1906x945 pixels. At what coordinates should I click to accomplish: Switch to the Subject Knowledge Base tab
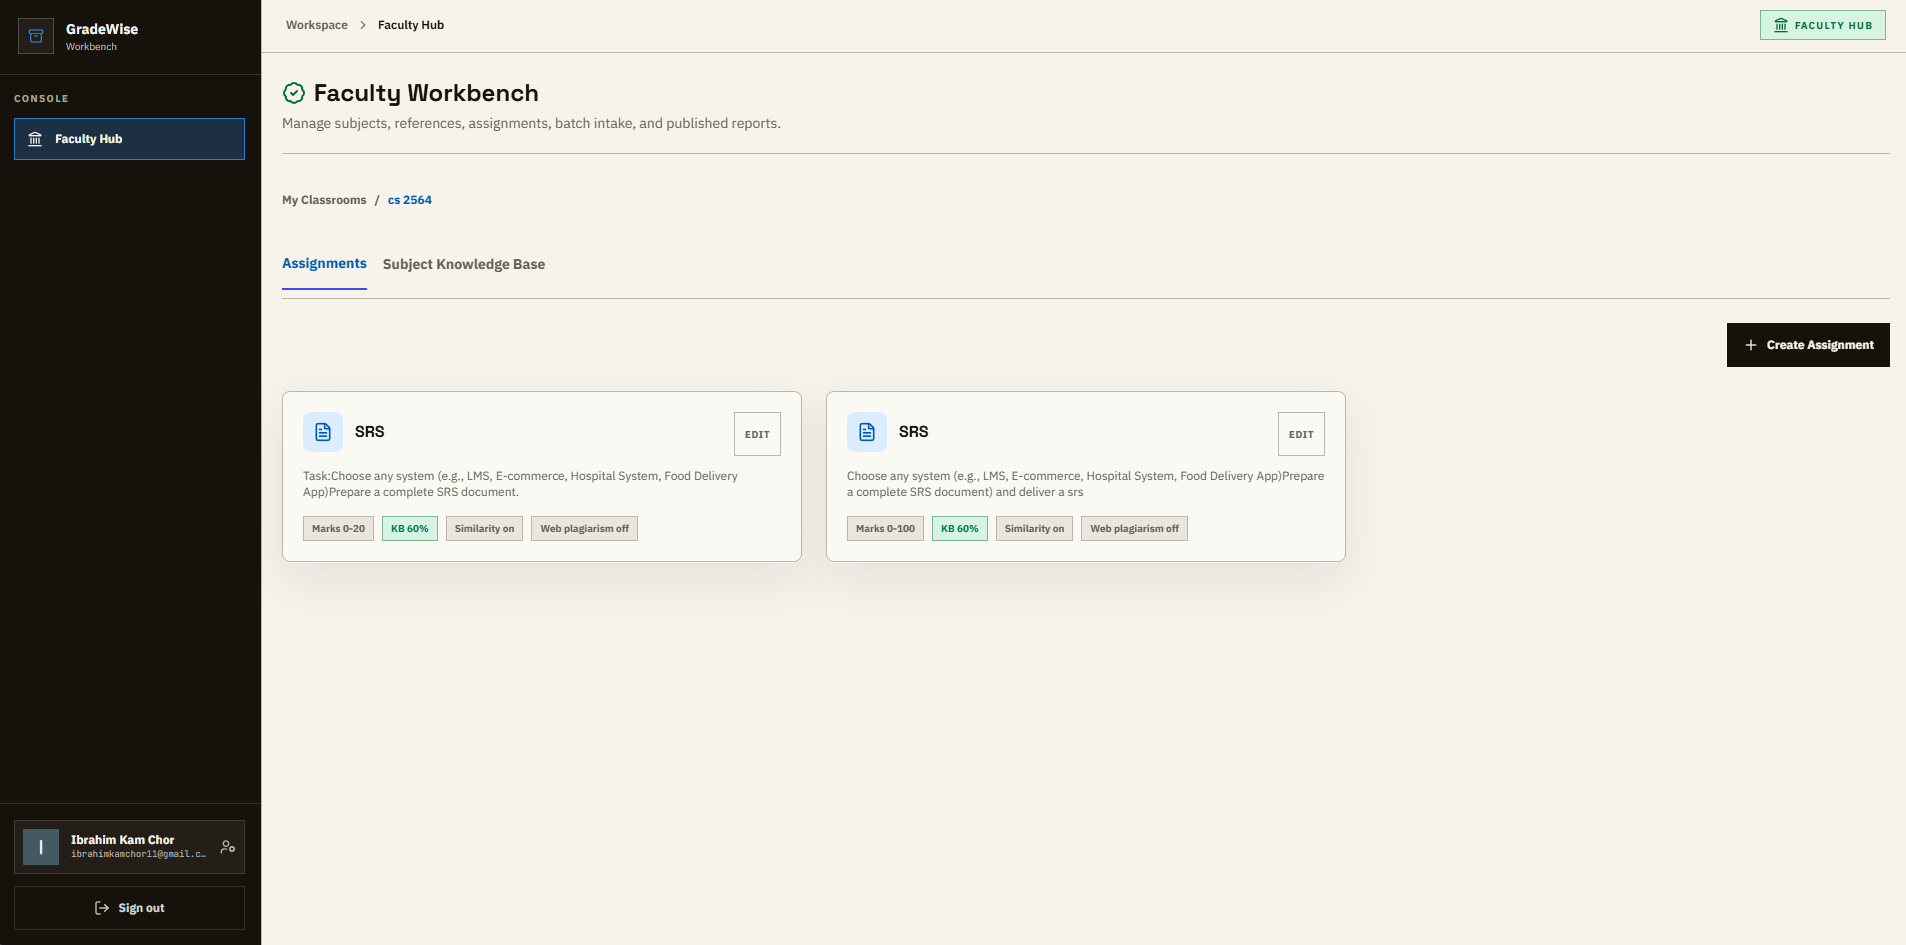[x=464, y=264]
